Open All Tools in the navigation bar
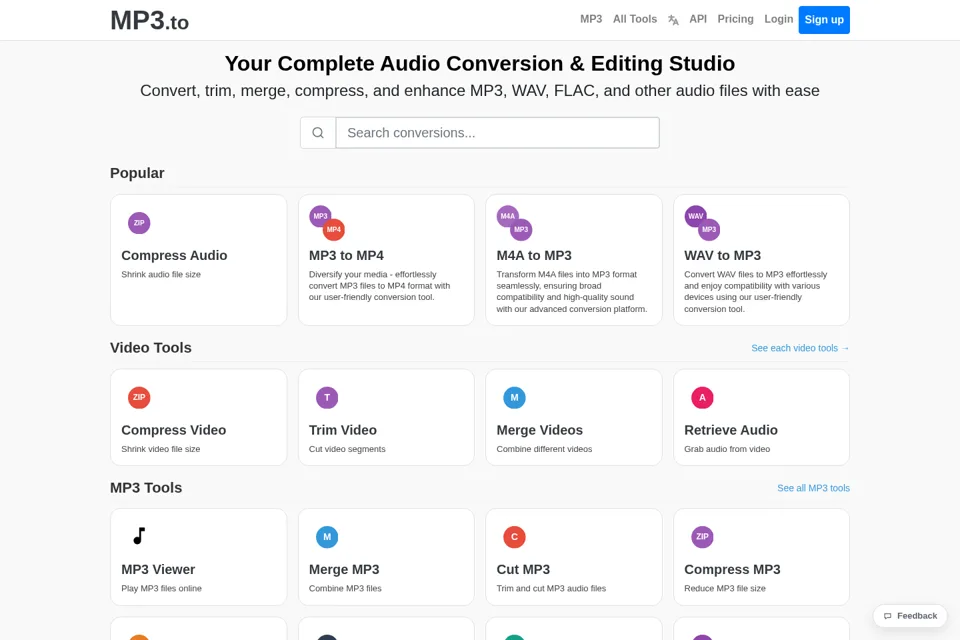This screenshot has width=960, height=640. pos(635,20)
